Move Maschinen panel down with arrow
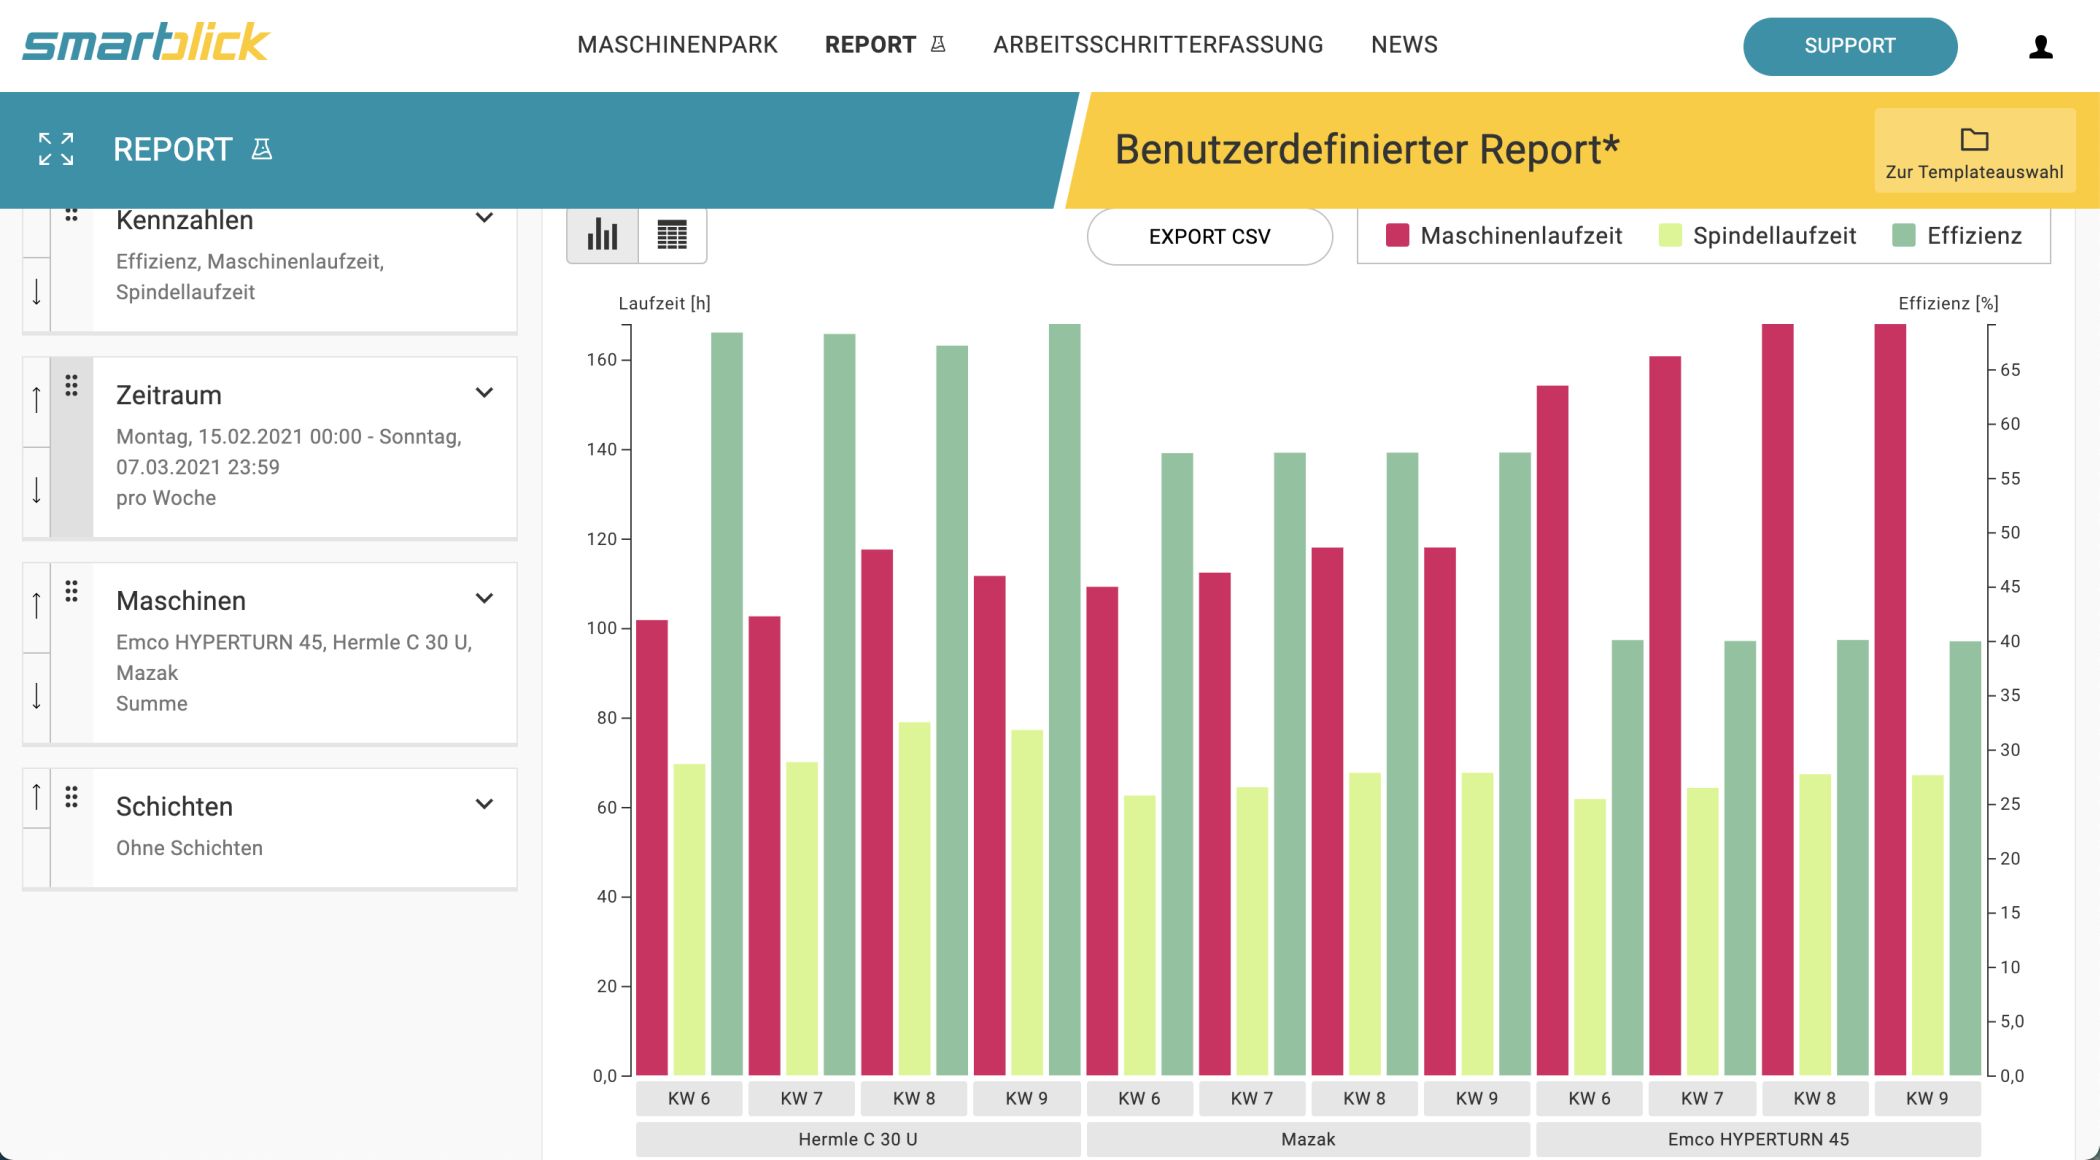Image resolution: width=2100 pixels, height=1160 pixels. (x=36, y=696)
